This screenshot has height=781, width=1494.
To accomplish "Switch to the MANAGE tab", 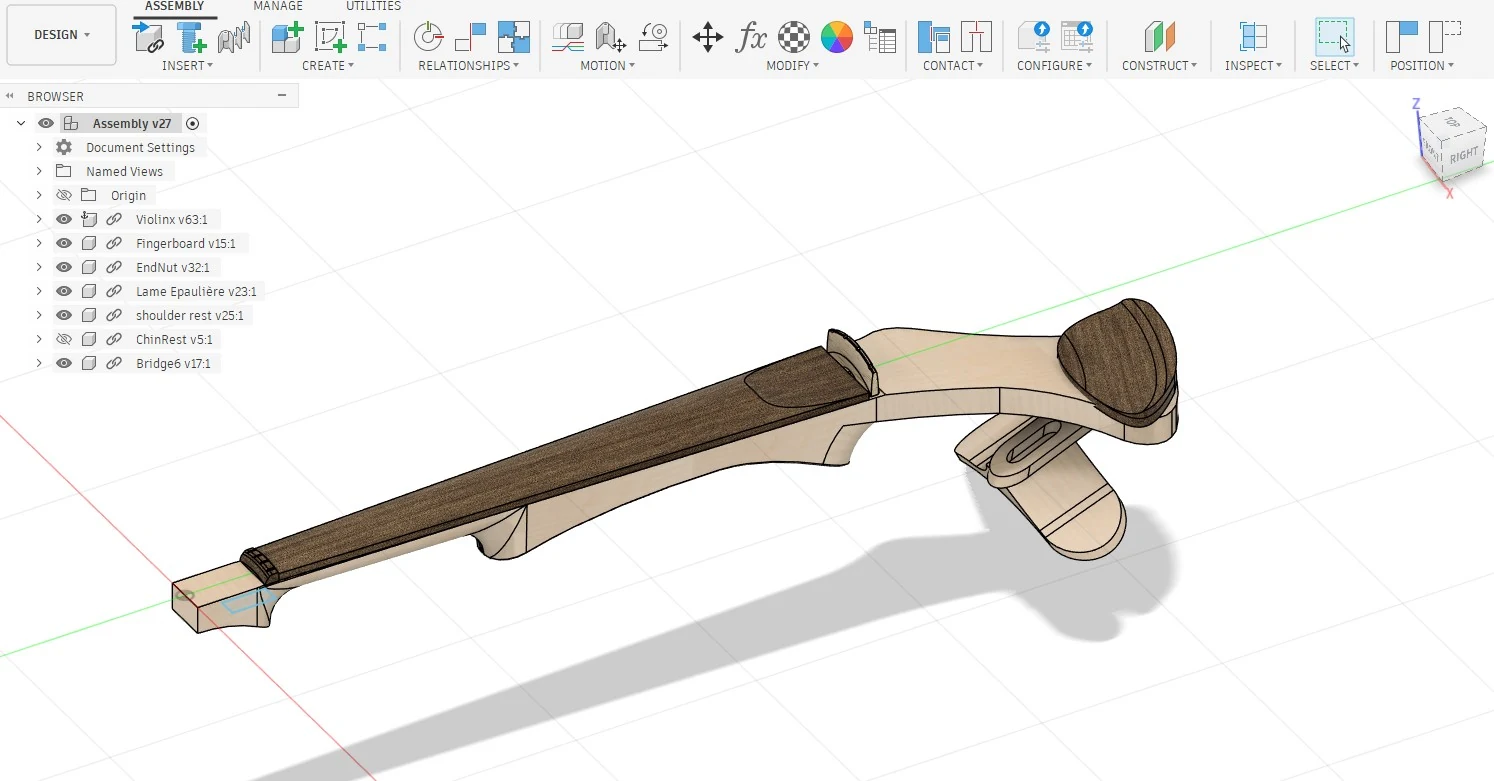I will (x=278, y=6).
